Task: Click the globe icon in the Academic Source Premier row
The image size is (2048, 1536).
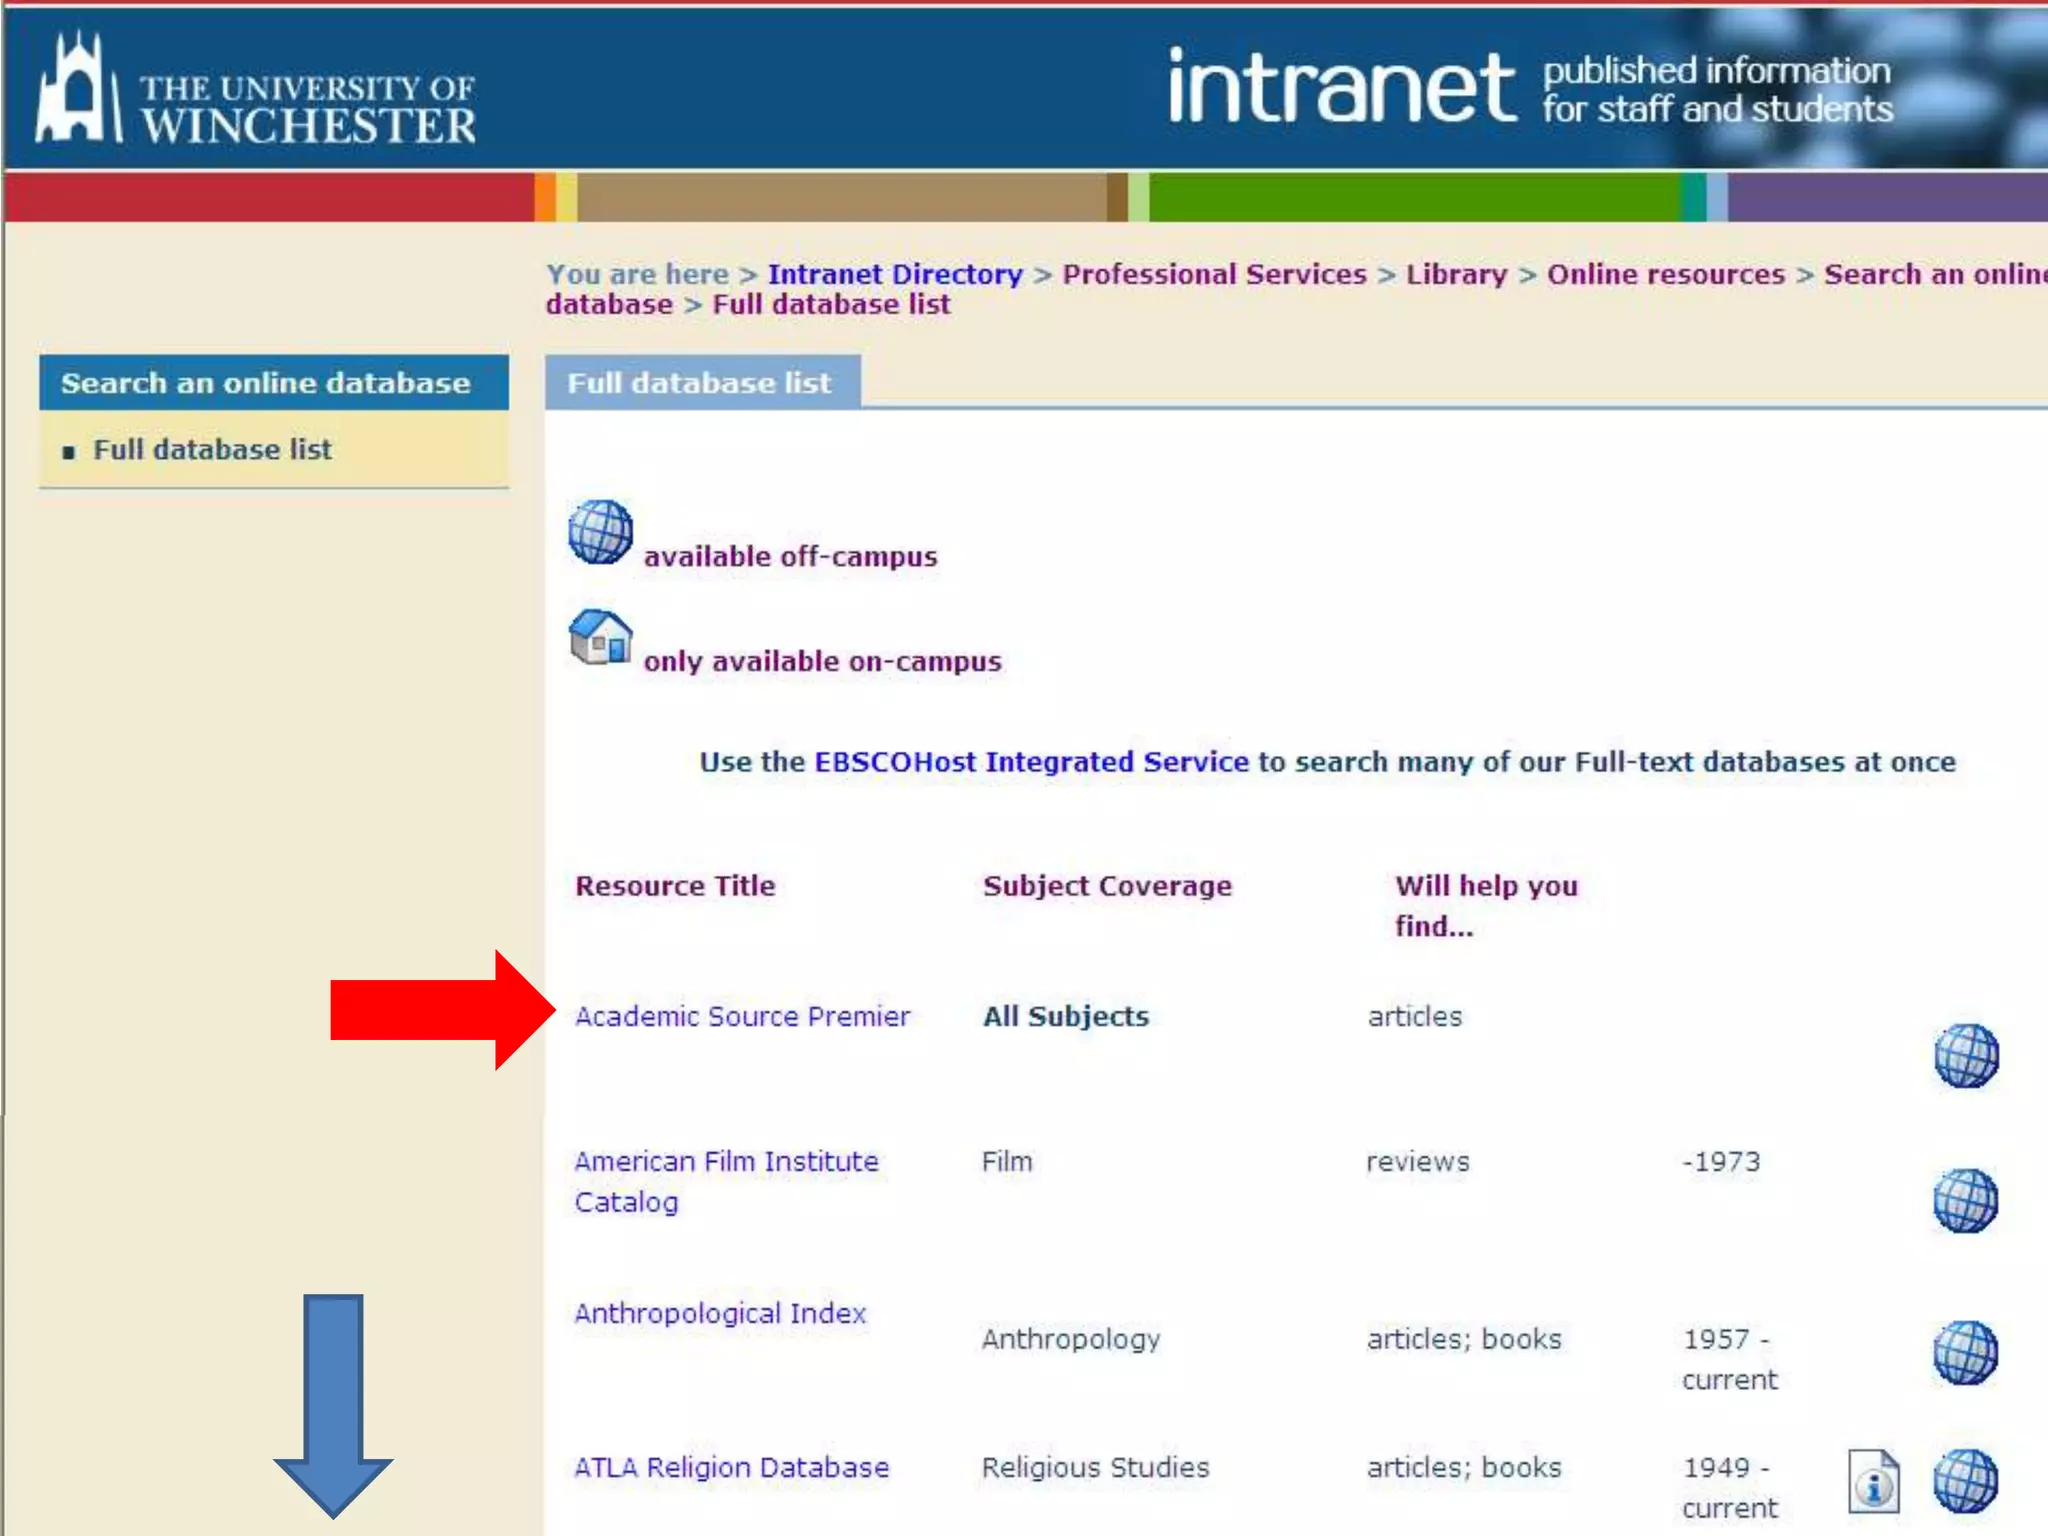Action: tap(1965, 1055)
